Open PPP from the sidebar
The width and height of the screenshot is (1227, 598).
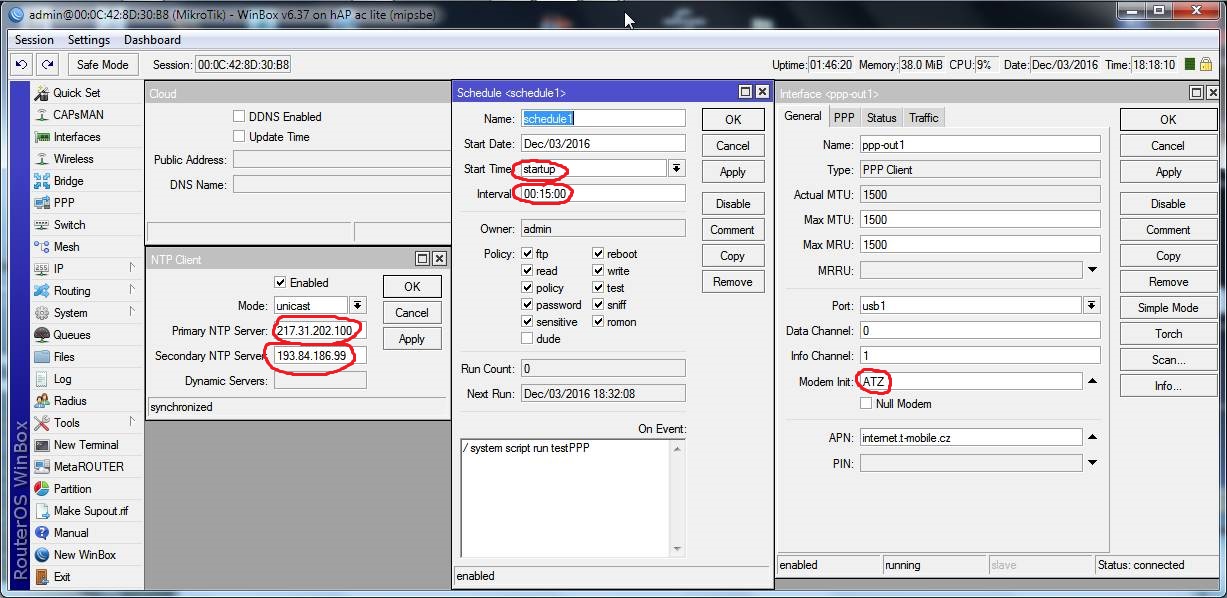pyautogui.click(x=64, y=203)
